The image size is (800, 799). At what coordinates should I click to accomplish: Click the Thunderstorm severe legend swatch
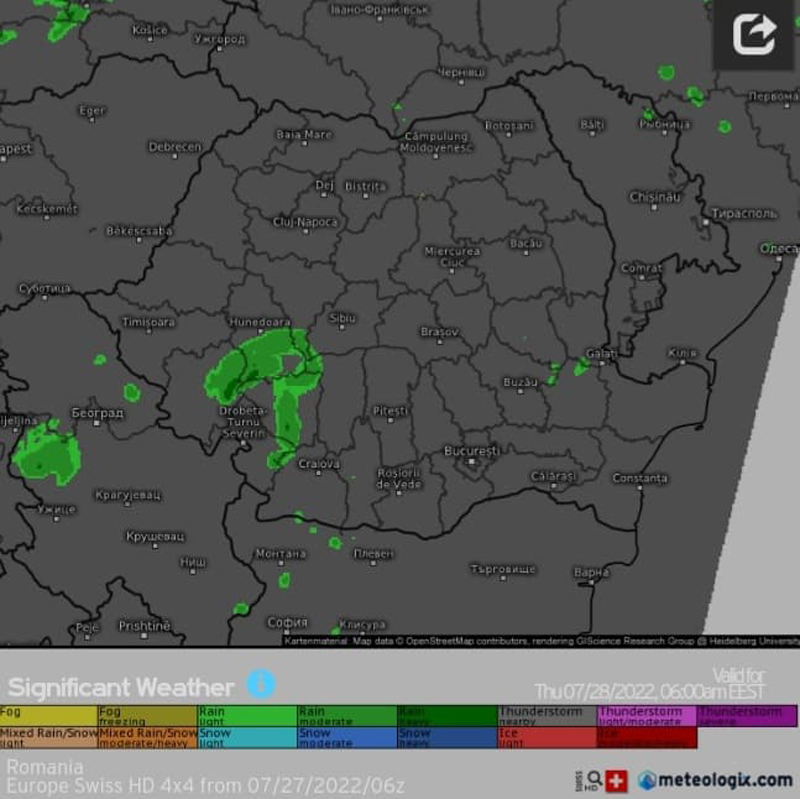pyautogui.click(x=746, y=716)
